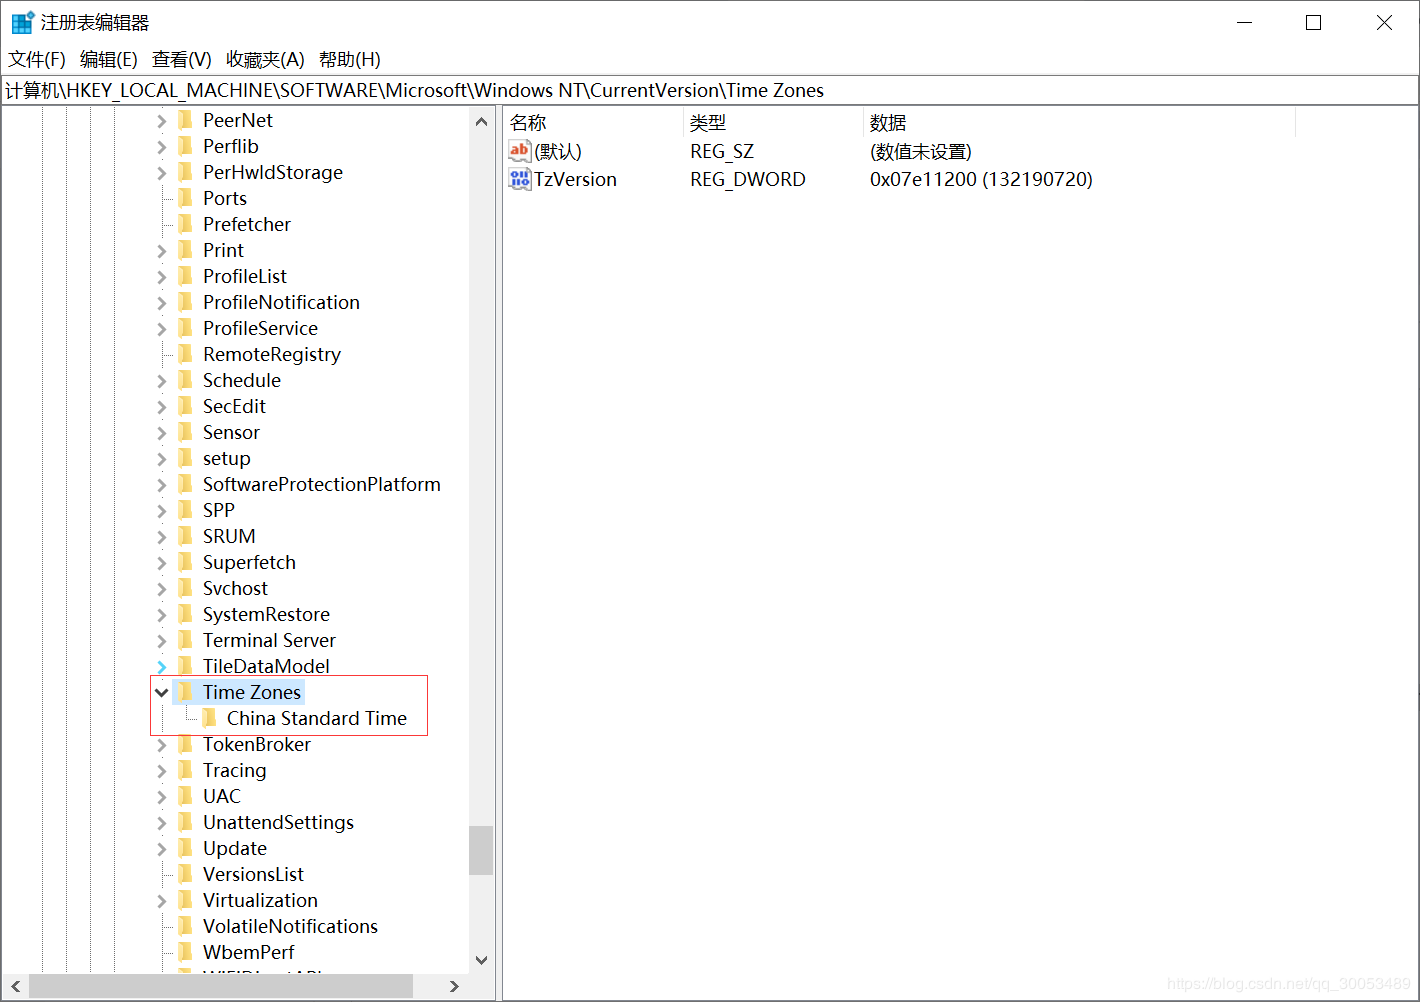Click the ProfileList folder icon
1420x1002 pixels.
click(185, 276)
